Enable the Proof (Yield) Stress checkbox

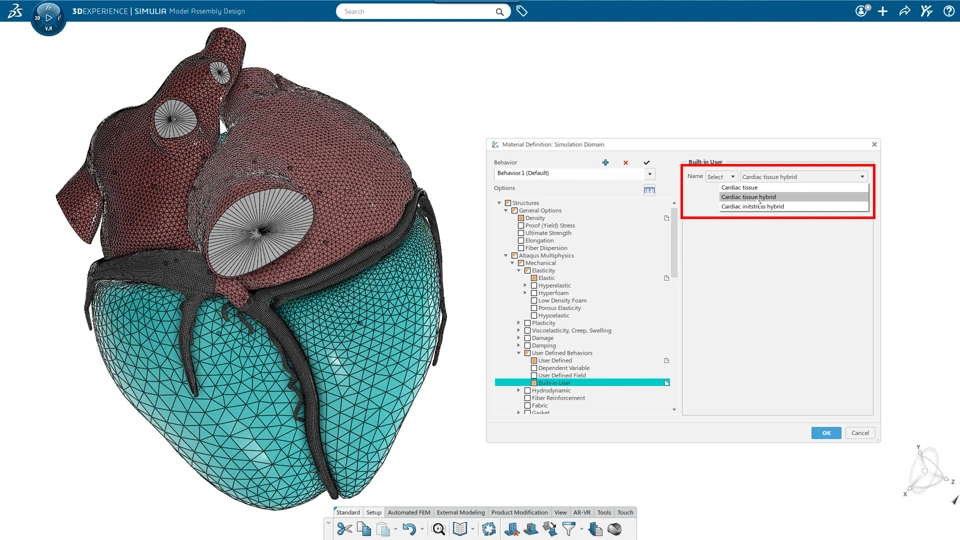[x=521, y=225]
